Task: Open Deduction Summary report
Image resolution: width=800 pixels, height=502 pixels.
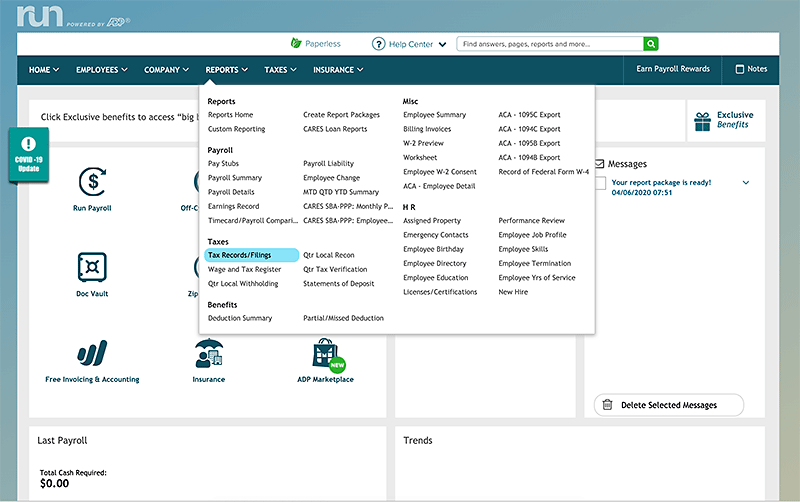Action: tap(240, 318)
